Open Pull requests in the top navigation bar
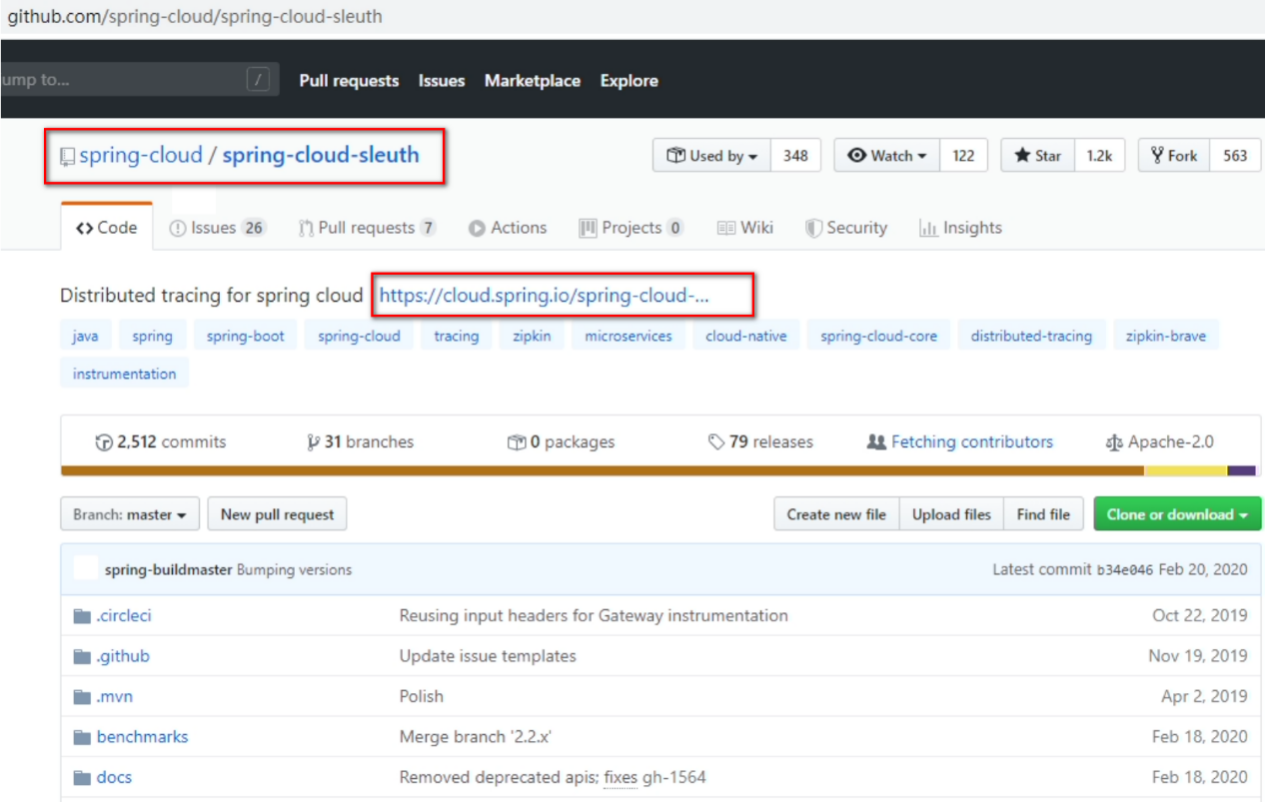 pos(349,81)
